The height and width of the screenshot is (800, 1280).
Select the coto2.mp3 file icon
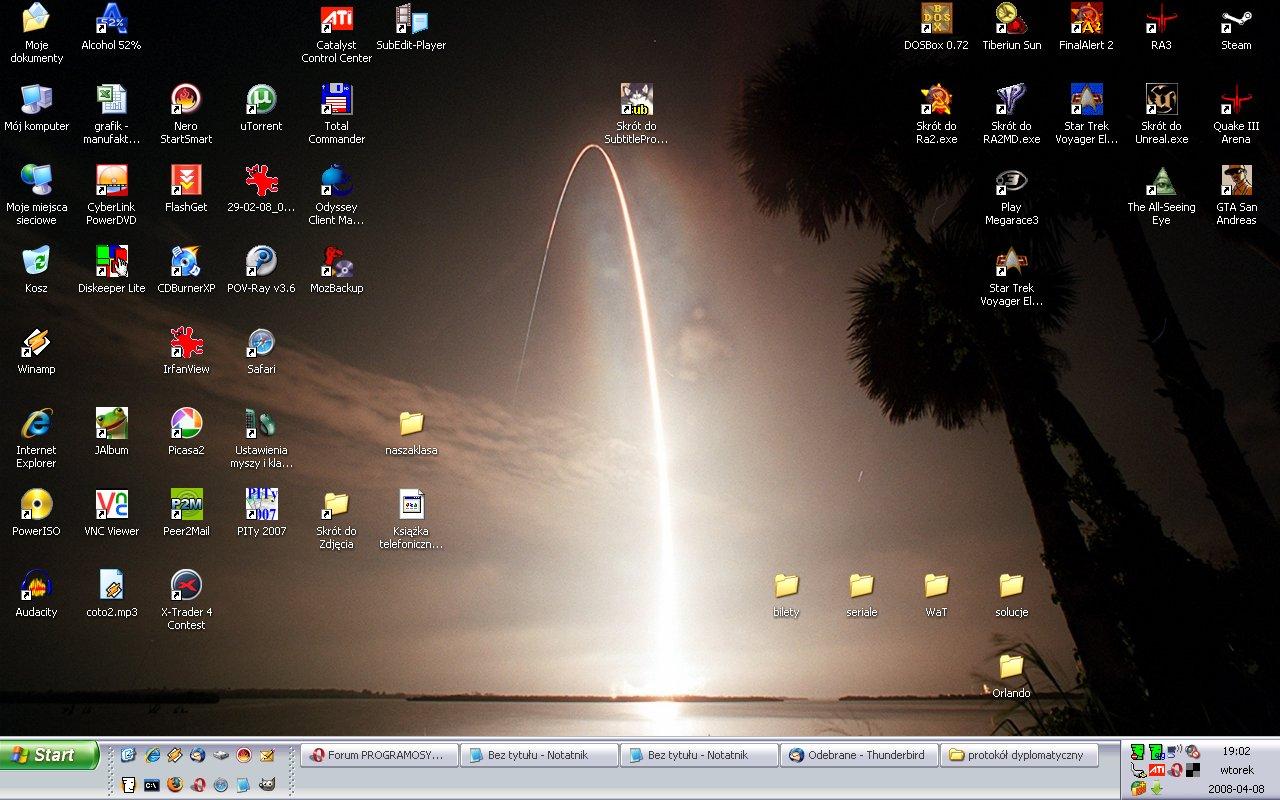[x=111, y=594]
